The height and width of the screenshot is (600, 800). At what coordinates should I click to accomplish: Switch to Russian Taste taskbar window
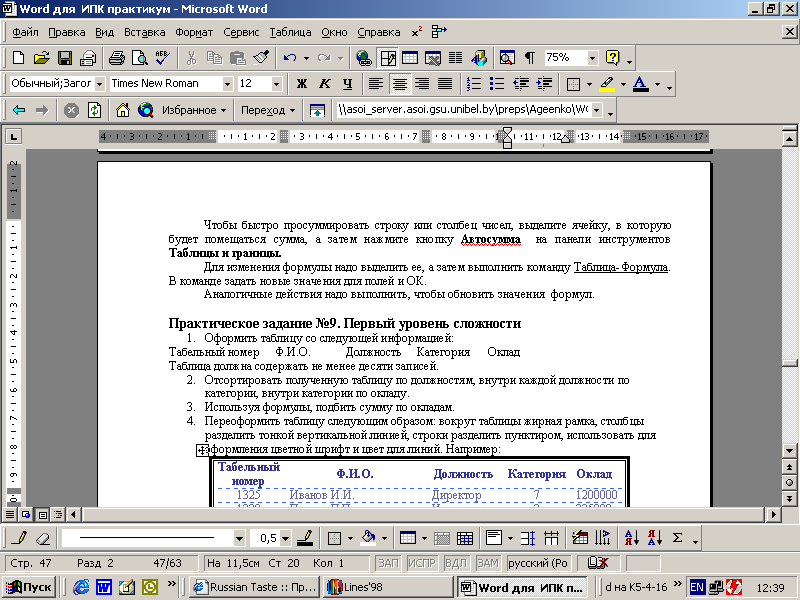pos(254,587)
